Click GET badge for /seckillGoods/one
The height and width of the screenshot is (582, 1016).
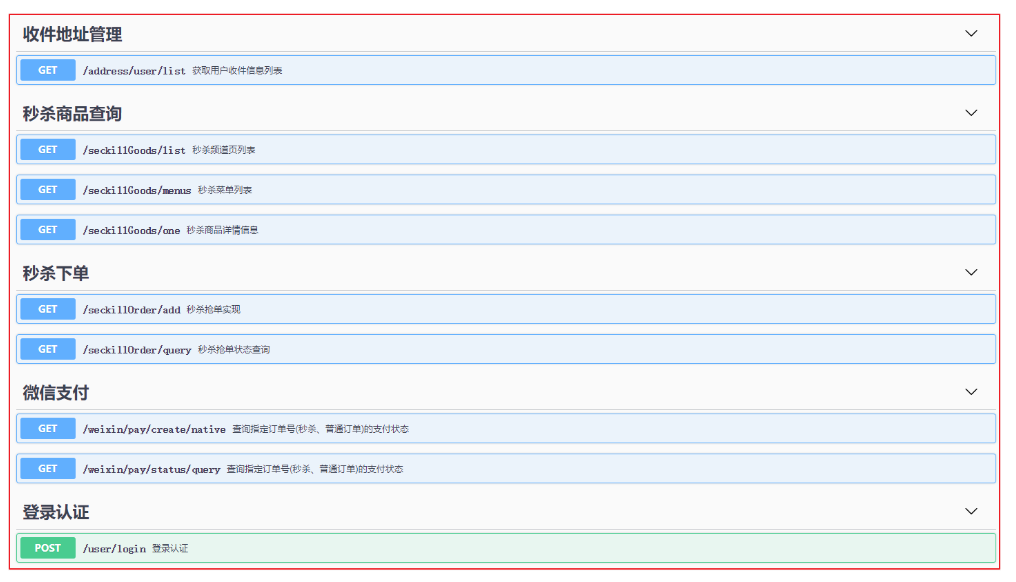(48, 230)
